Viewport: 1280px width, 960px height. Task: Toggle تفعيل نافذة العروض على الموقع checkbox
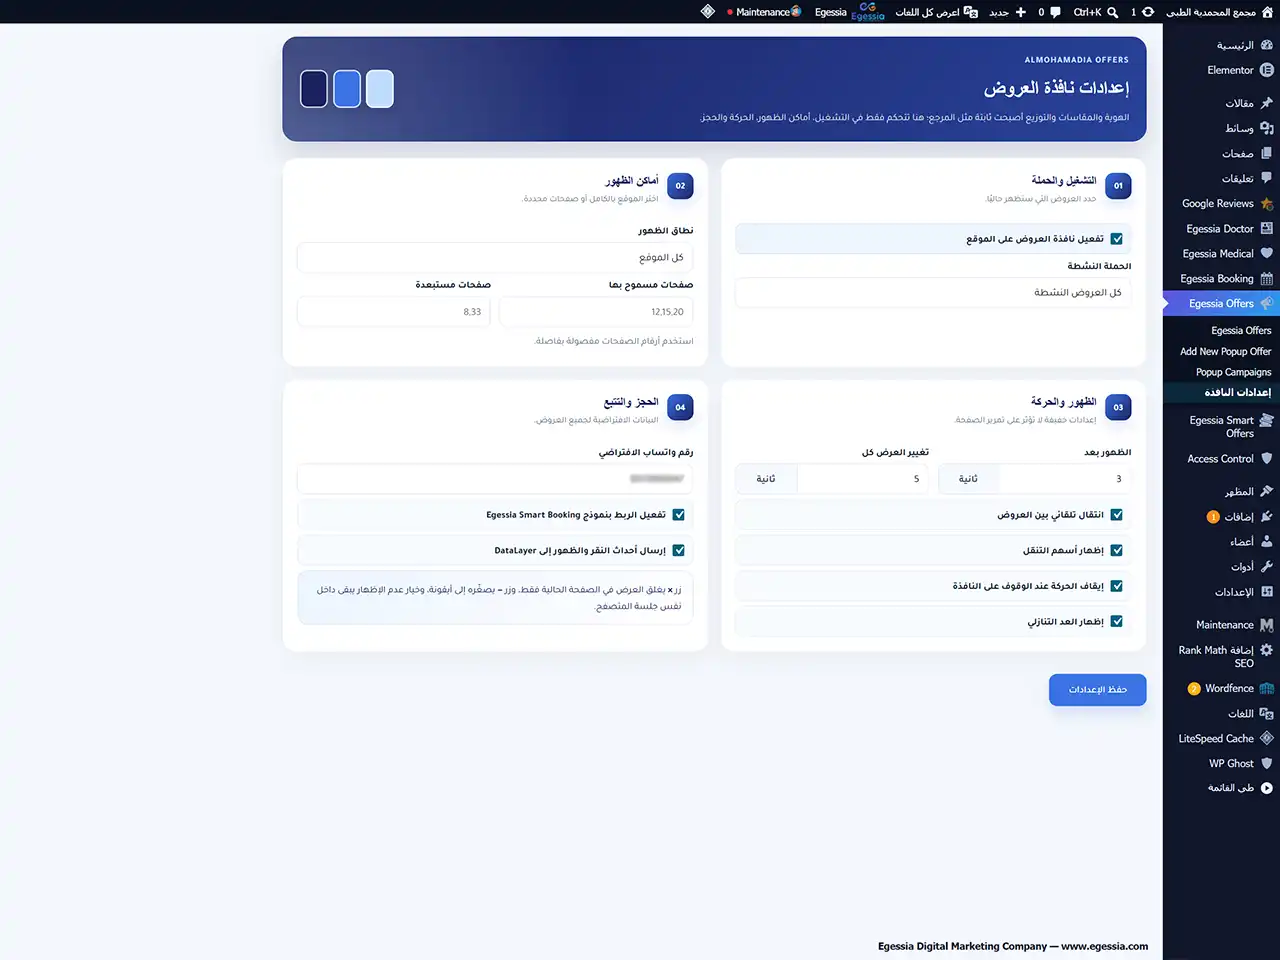(1117, 239)
